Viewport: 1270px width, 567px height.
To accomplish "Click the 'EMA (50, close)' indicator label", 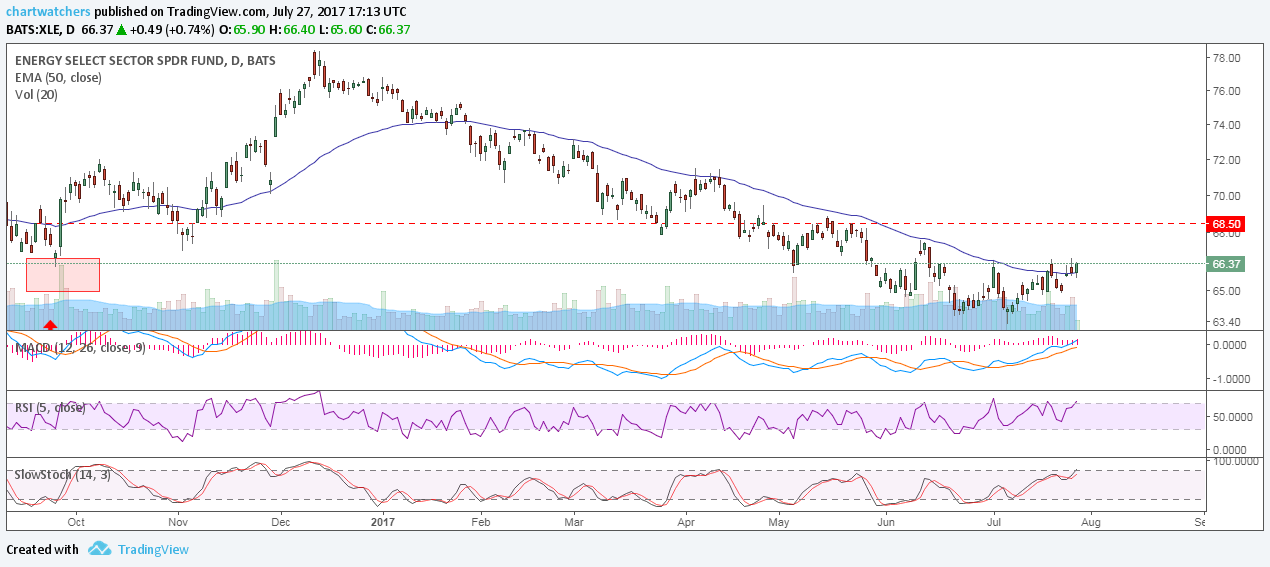I will (57, 77).
